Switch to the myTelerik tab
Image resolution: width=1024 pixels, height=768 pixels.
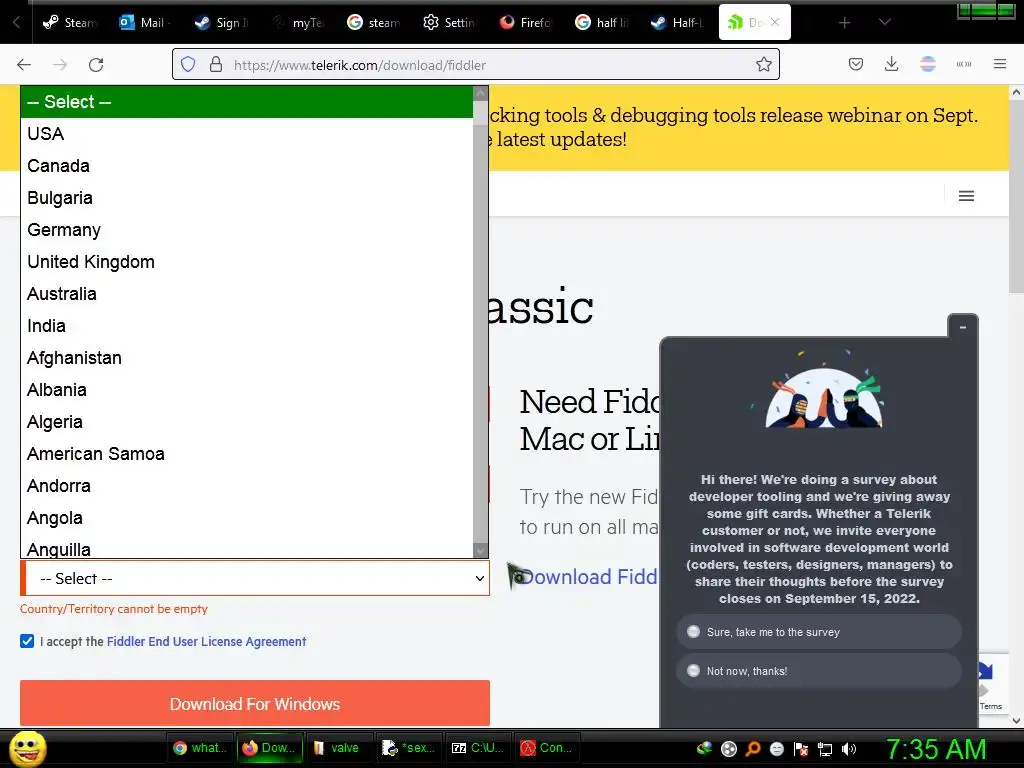[x=298, y=23]
